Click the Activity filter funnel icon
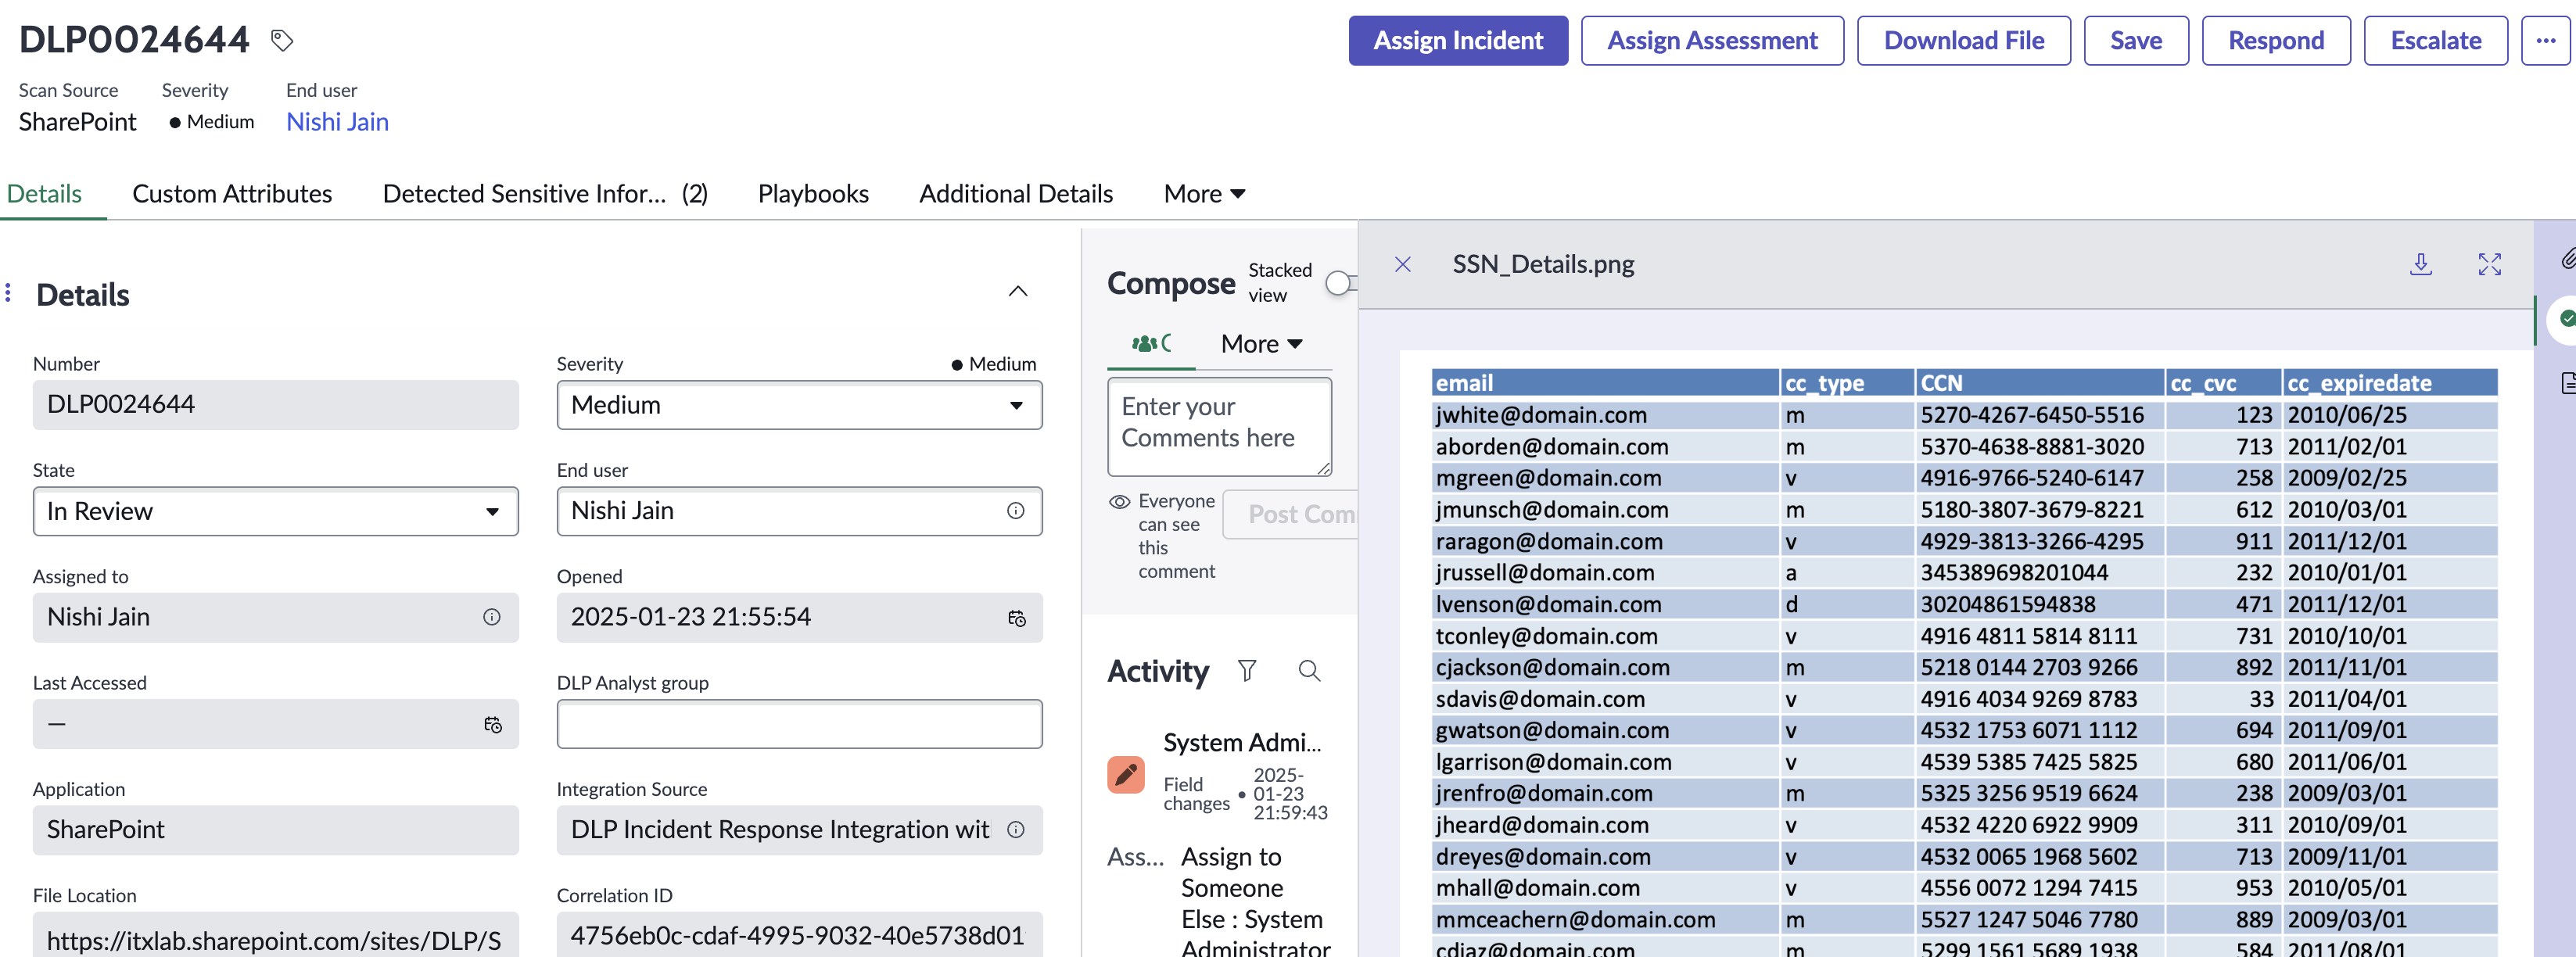This screenshot has width=2576, height=957. (1246, 671)
